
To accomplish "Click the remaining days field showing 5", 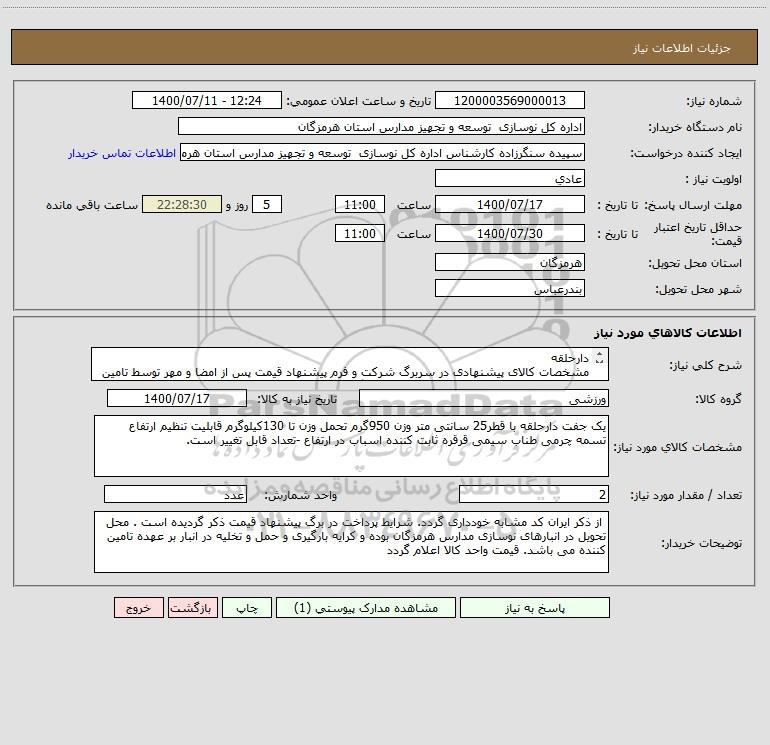I will (267, 204).
